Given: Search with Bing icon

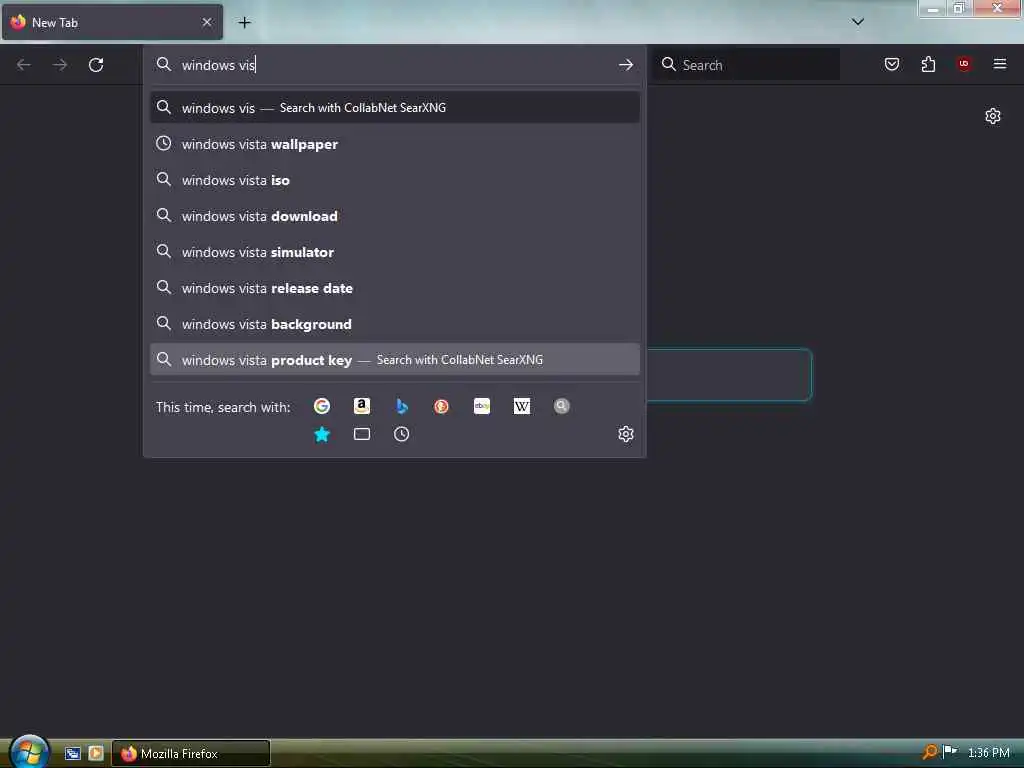Looking at the screenshot, I should [402, 406].
